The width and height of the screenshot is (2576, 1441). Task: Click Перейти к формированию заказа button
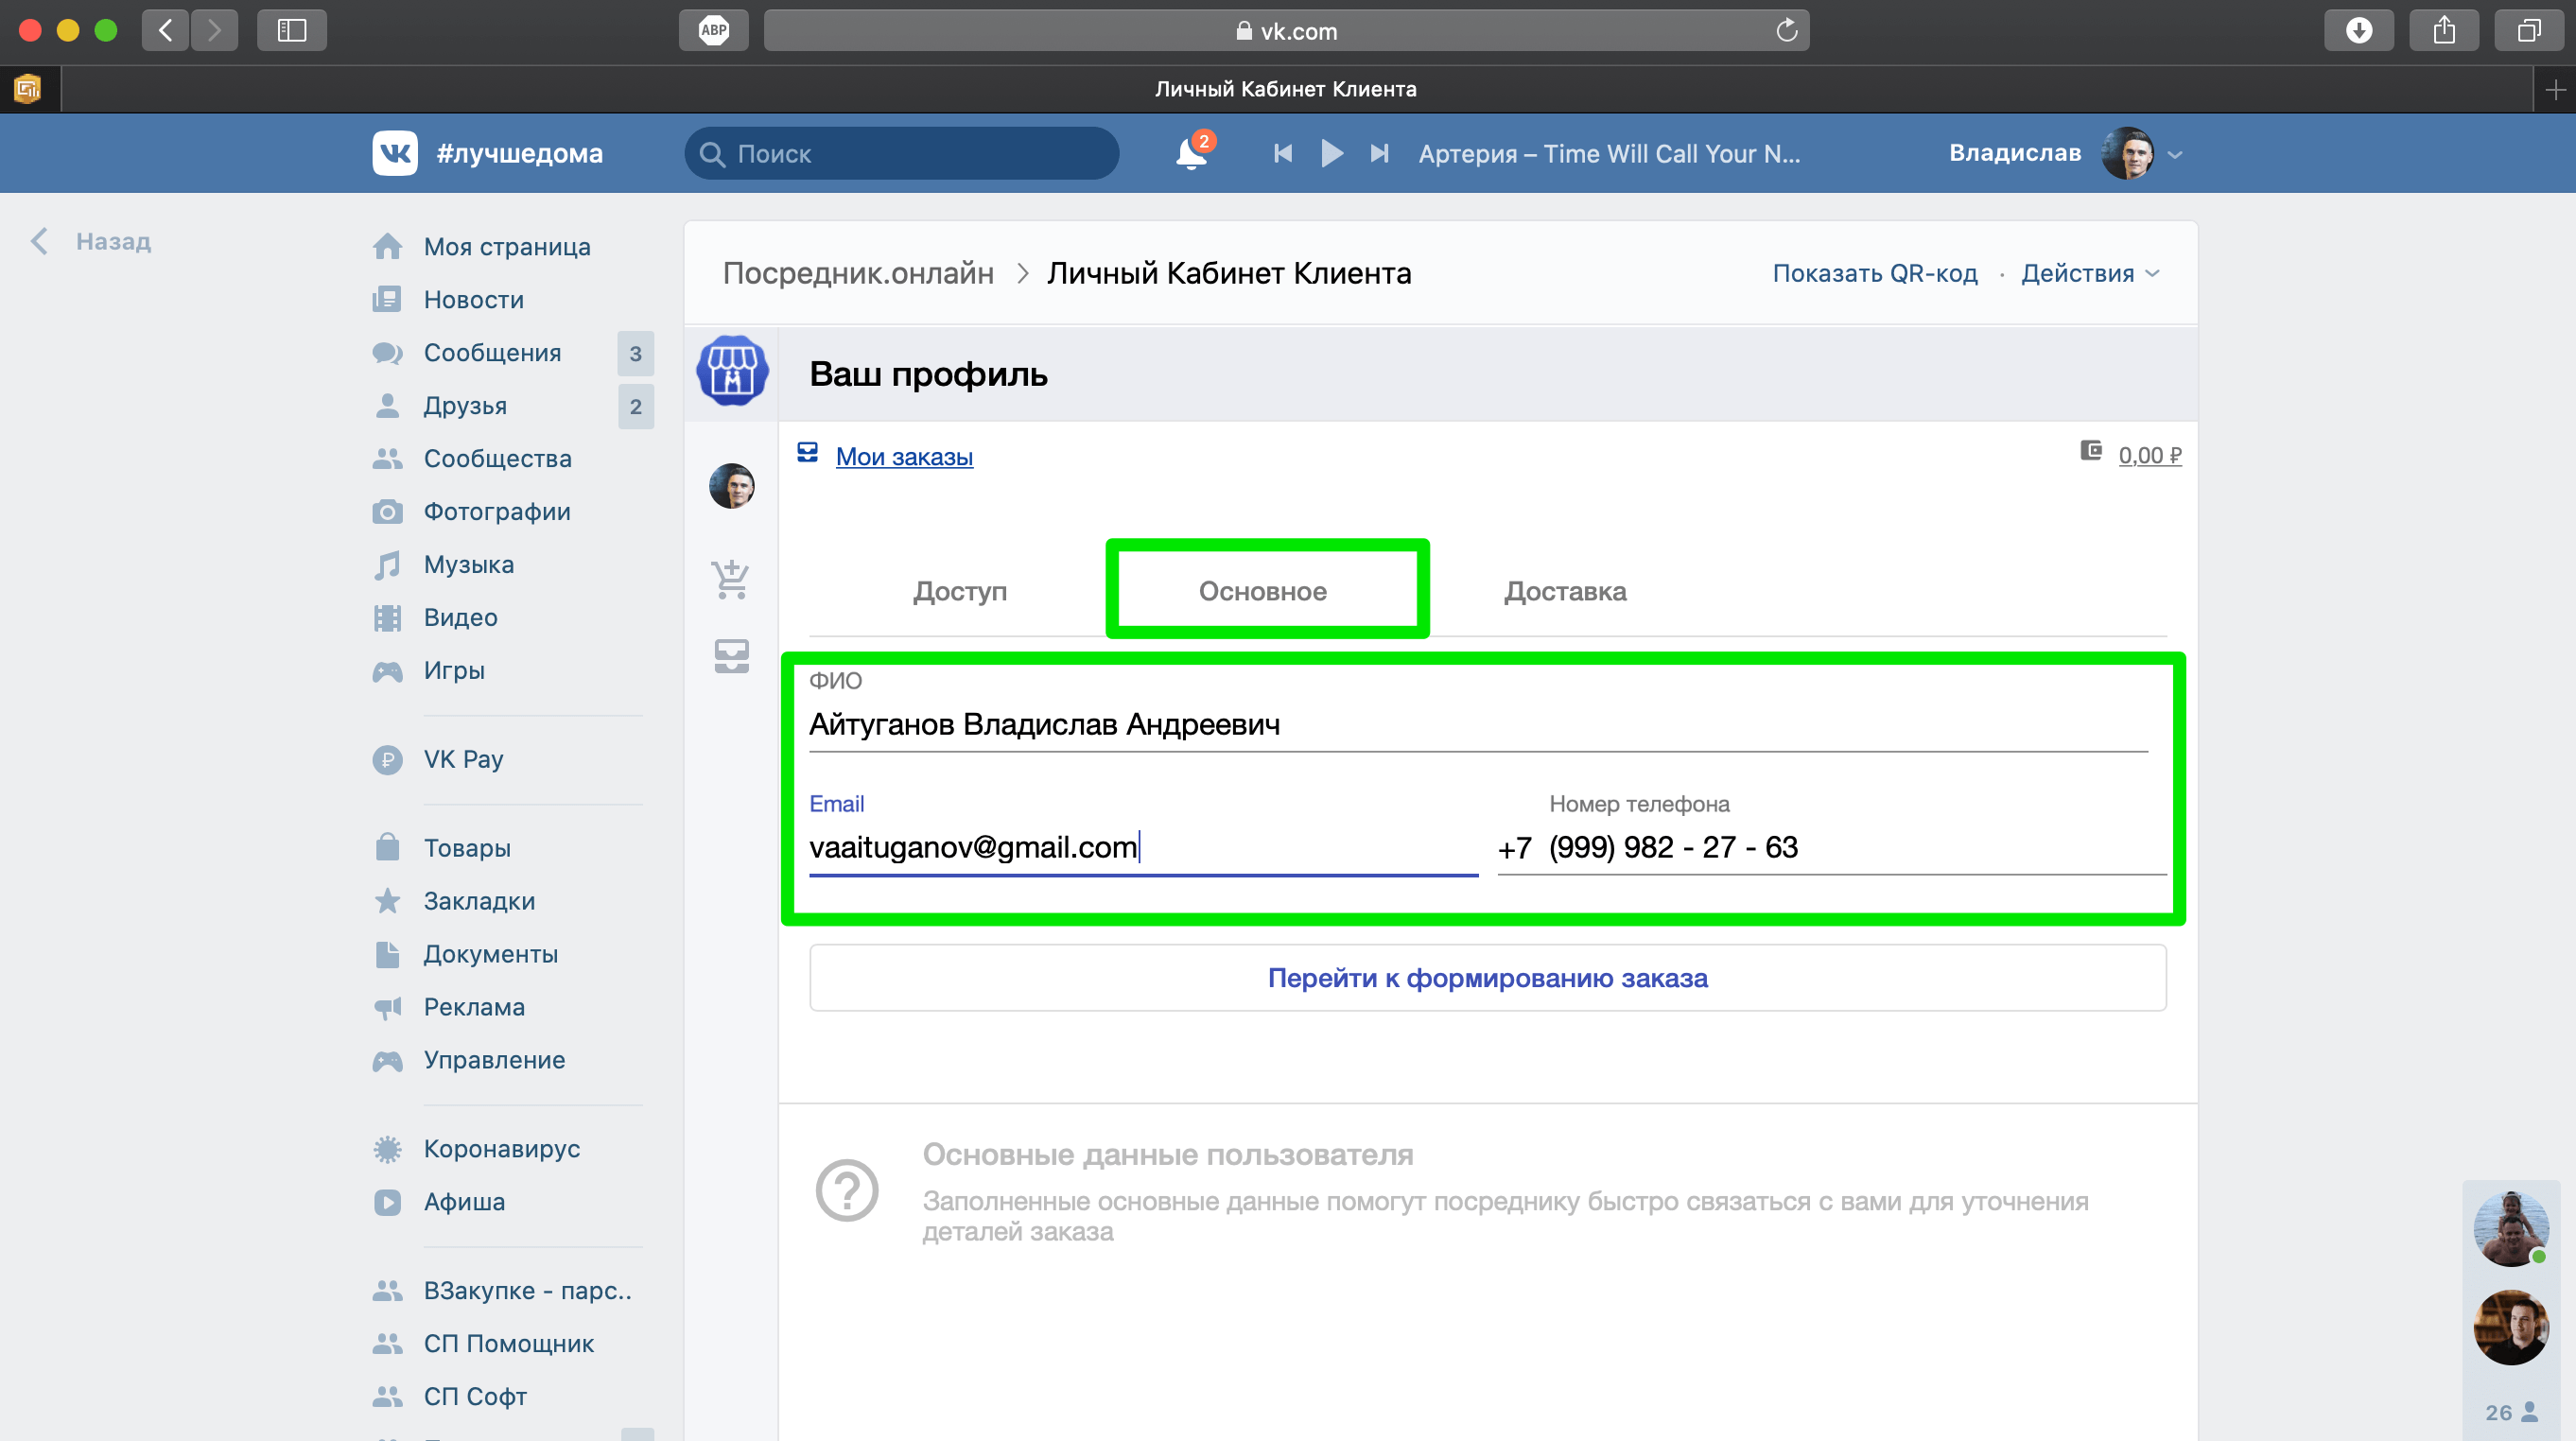[x=1487, y=978]
